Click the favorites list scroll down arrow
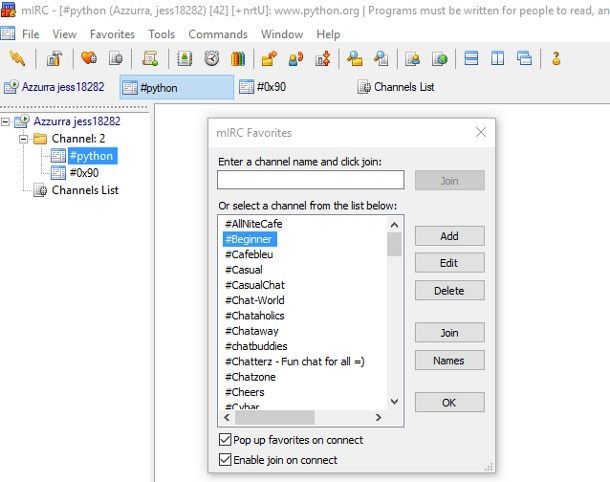Viewport: 610px width, 482px height. 394,401
